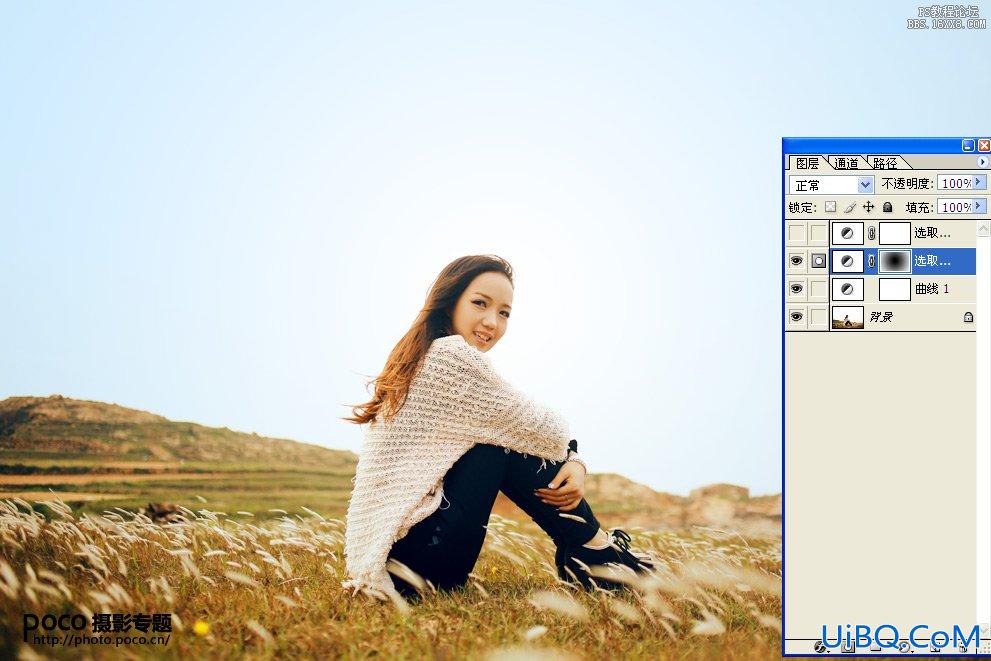
Task: Show the hidden top 选取 layer
Action: click(796, 233)
